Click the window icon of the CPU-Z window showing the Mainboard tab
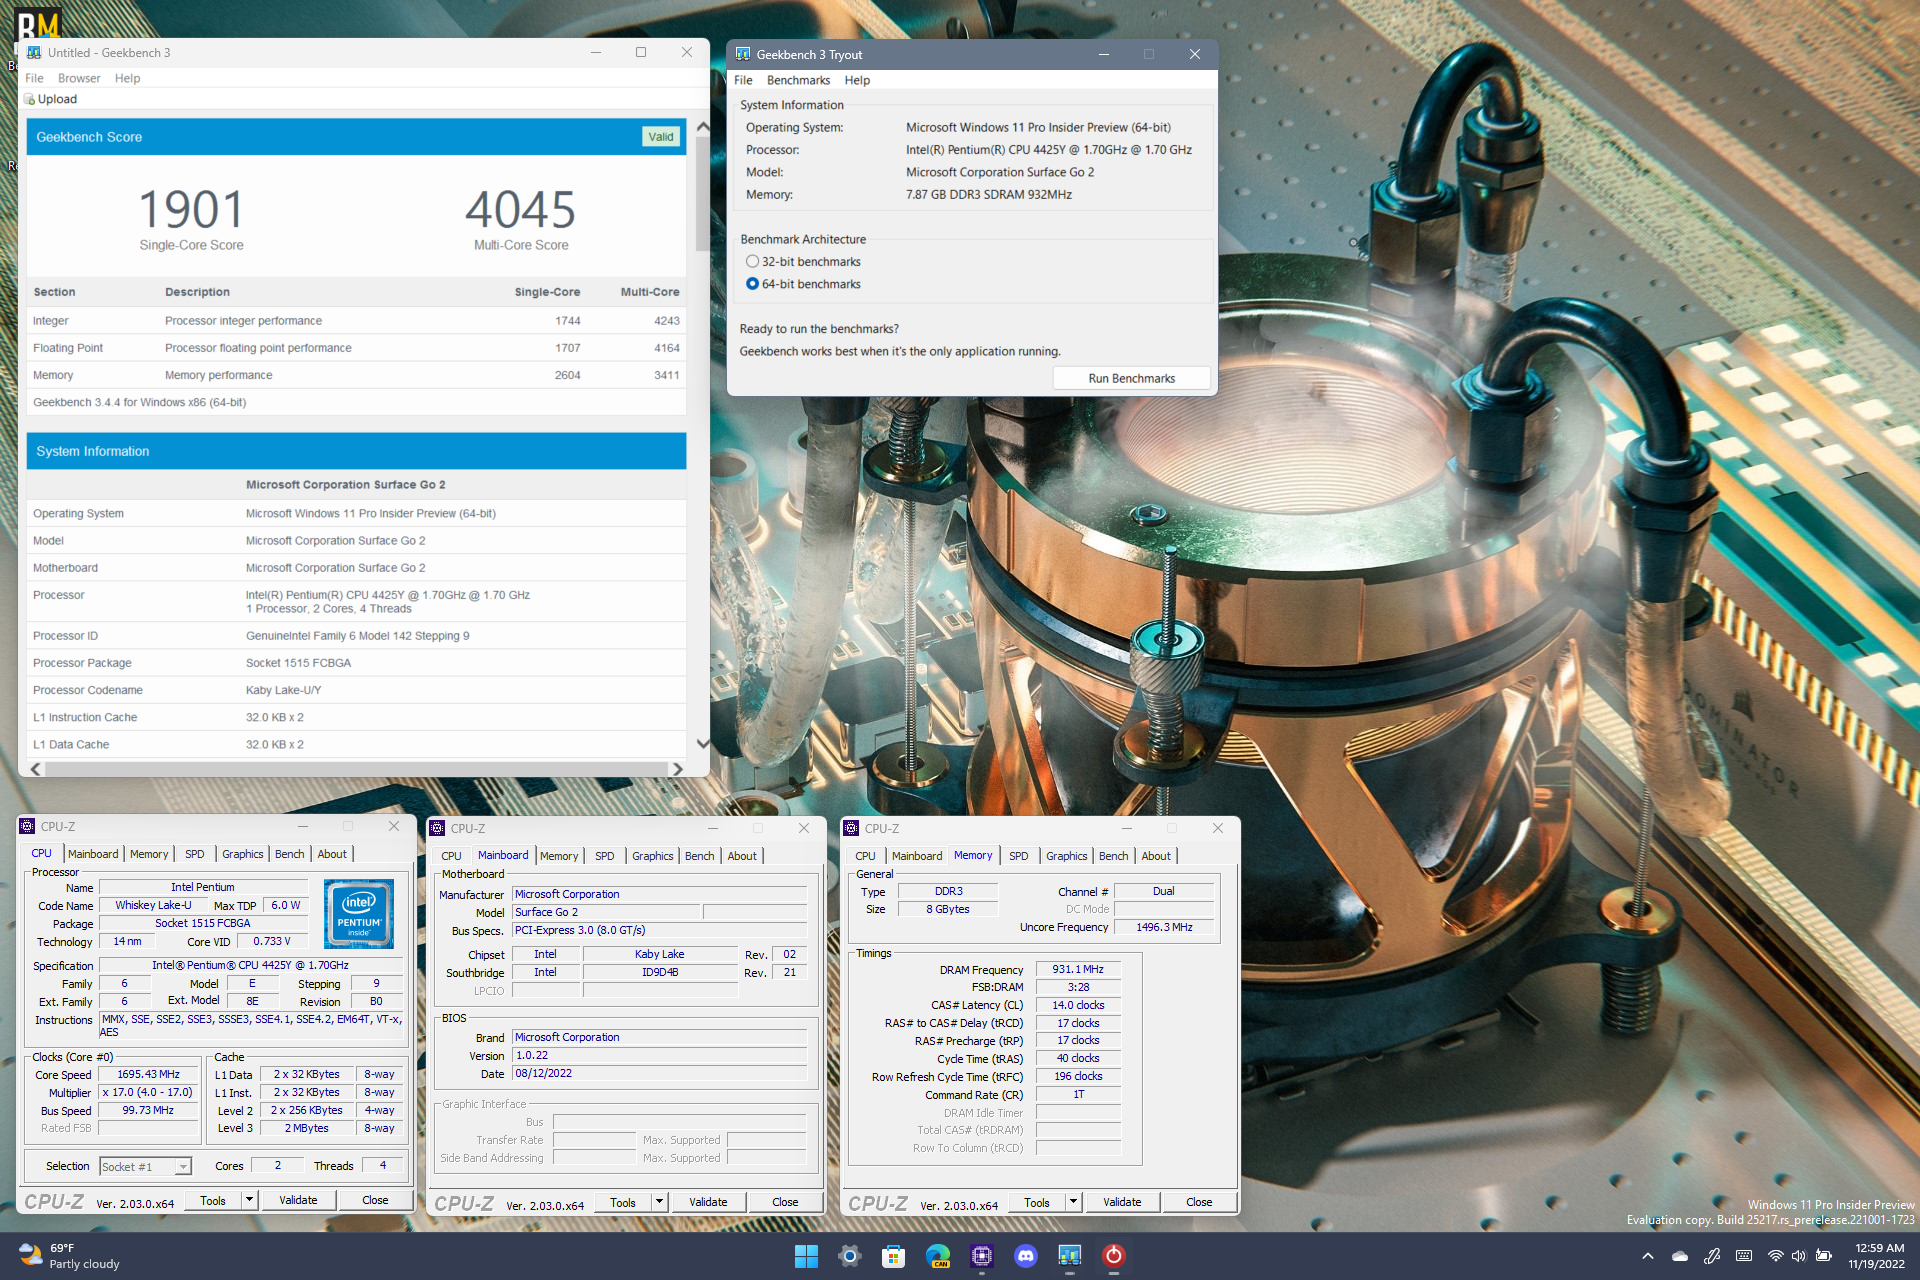The width and height of the screenshot is (1920, 1280). click(437, 828)
